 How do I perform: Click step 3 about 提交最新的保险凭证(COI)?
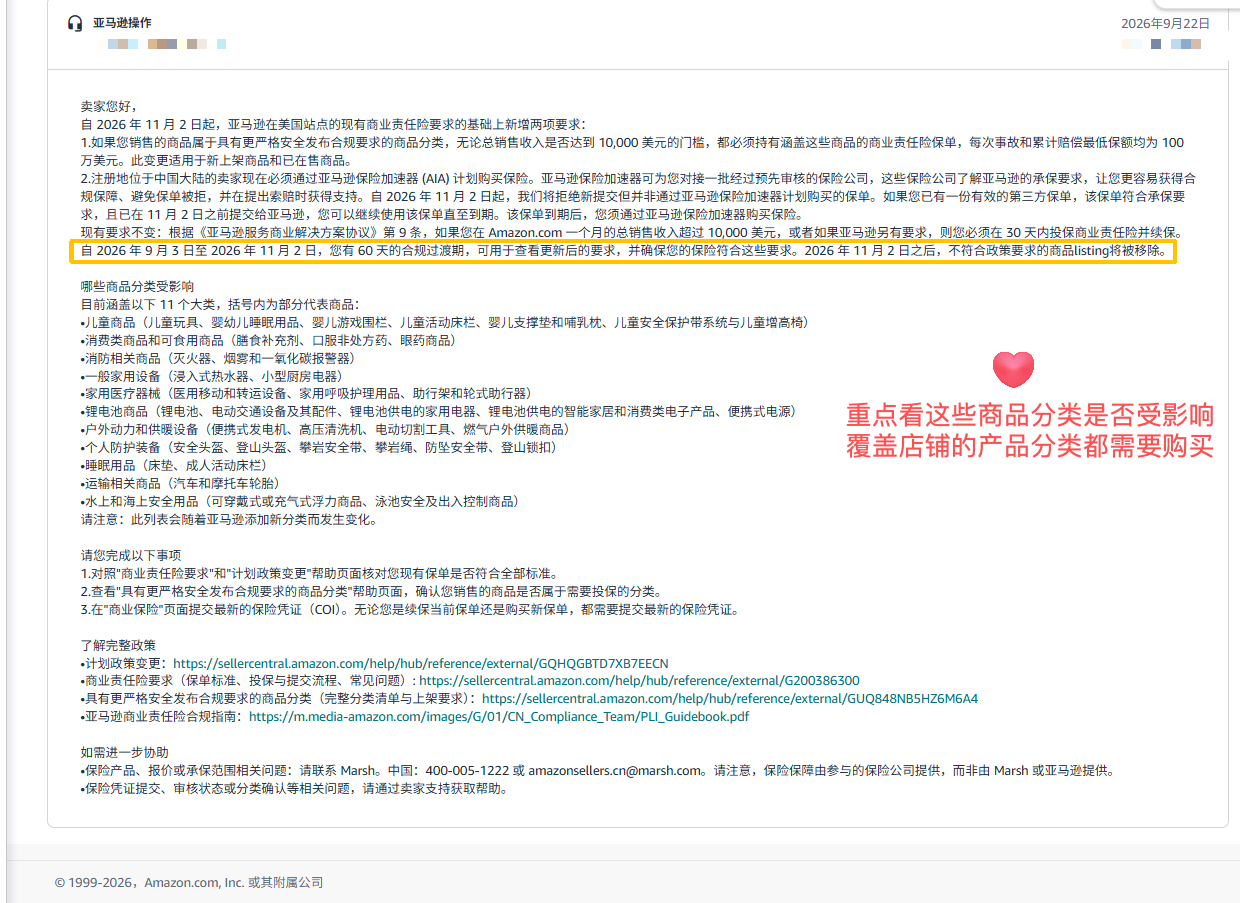(410, 610)
